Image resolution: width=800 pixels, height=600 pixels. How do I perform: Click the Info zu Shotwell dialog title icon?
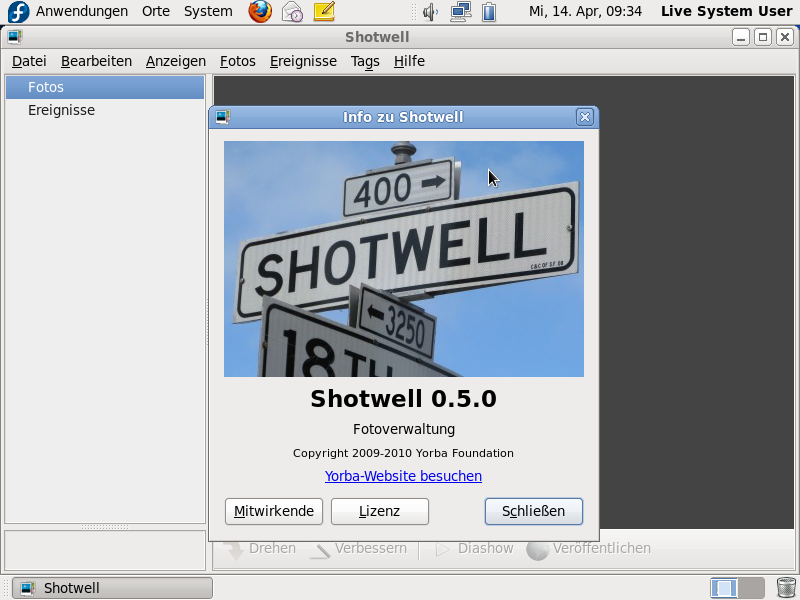click(222, 117)
